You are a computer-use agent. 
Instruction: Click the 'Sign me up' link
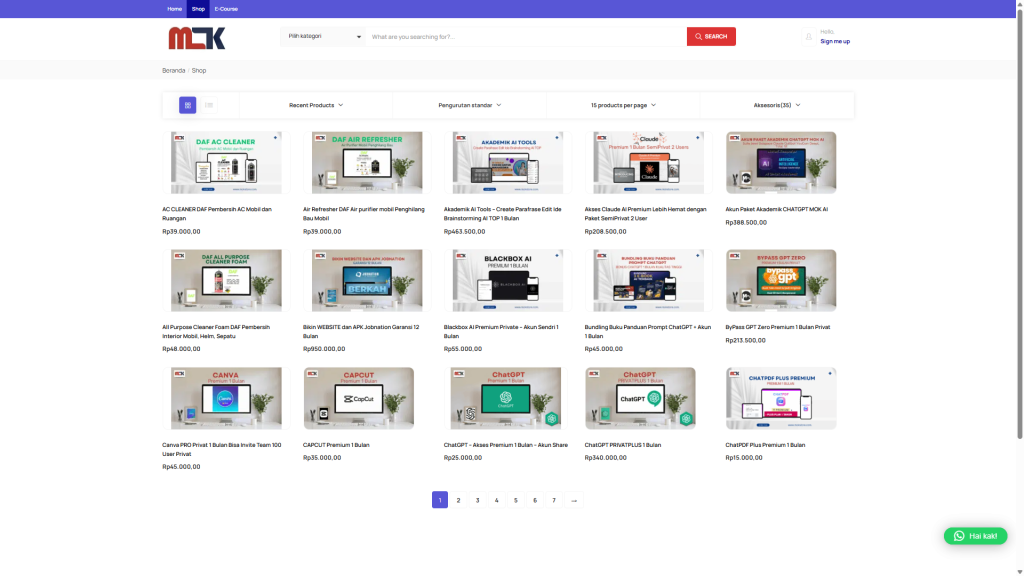pyautogui.click(x=835, y=42)
